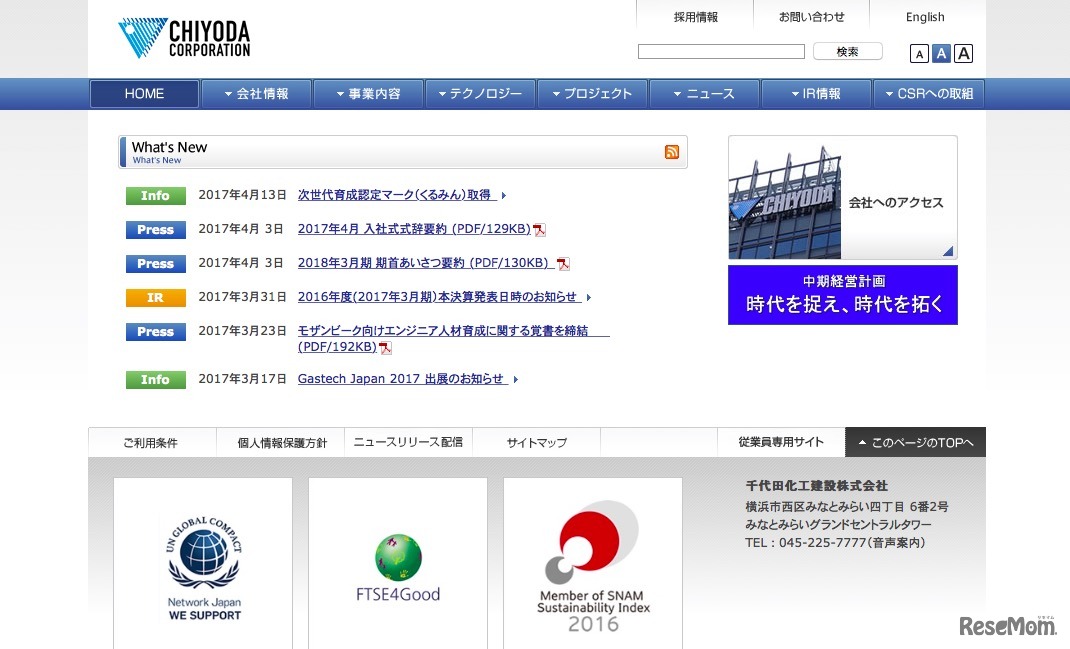The height and width of the screenshot is (649, 1070).
Task: Click arrow after 次世代育成認定マーク link
Action: coord(504,196)
